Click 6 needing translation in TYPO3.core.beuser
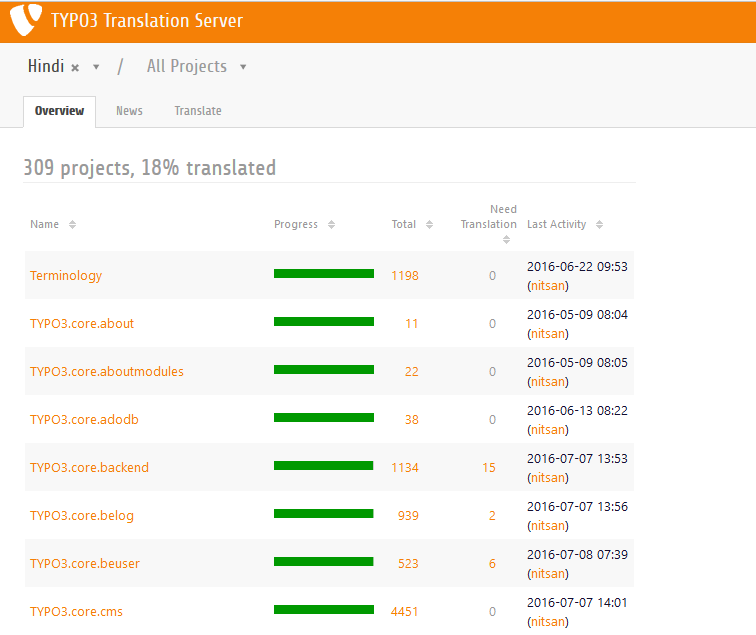Screen dimensions: 756x635 (492, 564)
